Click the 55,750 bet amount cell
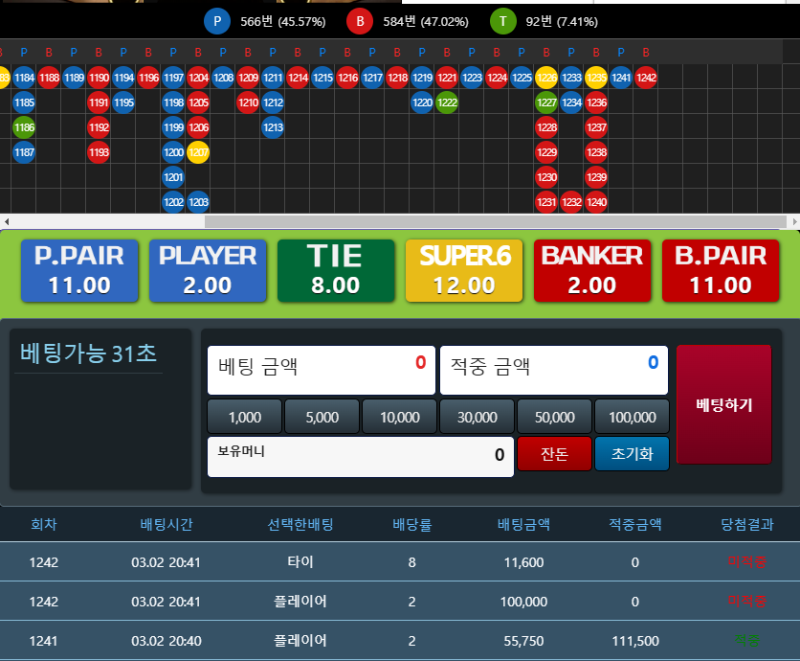This screenshot has height=661, width=800. pos(524,641)
